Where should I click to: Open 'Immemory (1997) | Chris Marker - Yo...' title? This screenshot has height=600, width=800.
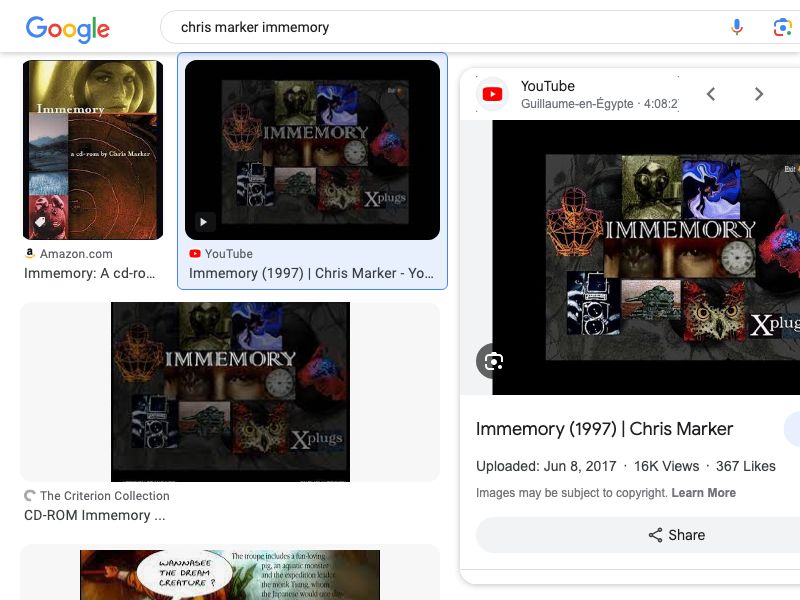pos(311,273)
